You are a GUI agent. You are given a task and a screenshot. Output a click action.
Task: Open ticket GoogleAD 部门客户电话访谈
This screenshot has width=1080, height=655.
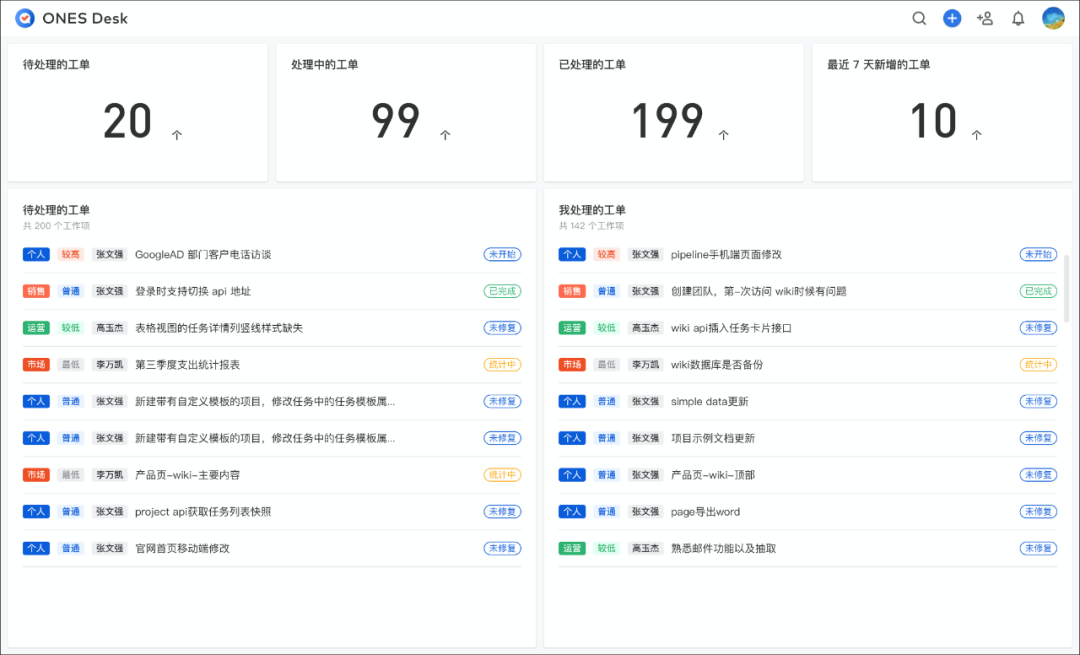[x=203, y=254]
